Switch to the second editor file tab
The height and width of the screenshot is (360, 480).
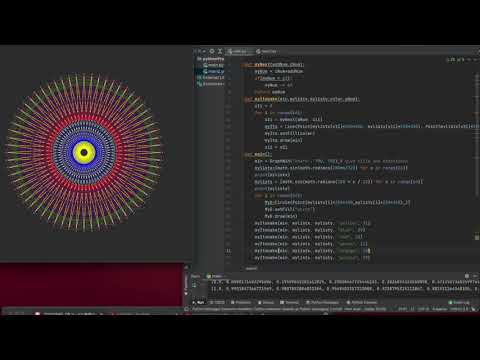[267, 52]
